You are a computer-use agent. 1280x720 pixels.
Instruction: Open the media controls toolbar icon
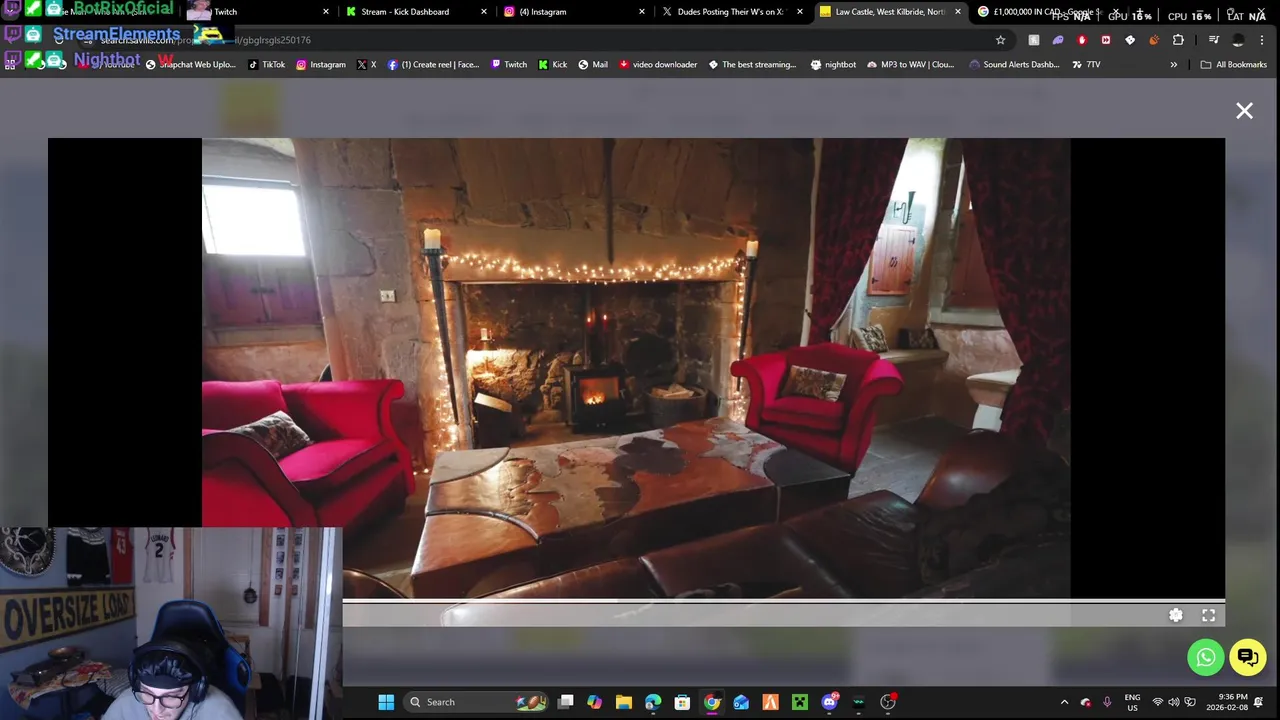click(x=1214, y=40)
